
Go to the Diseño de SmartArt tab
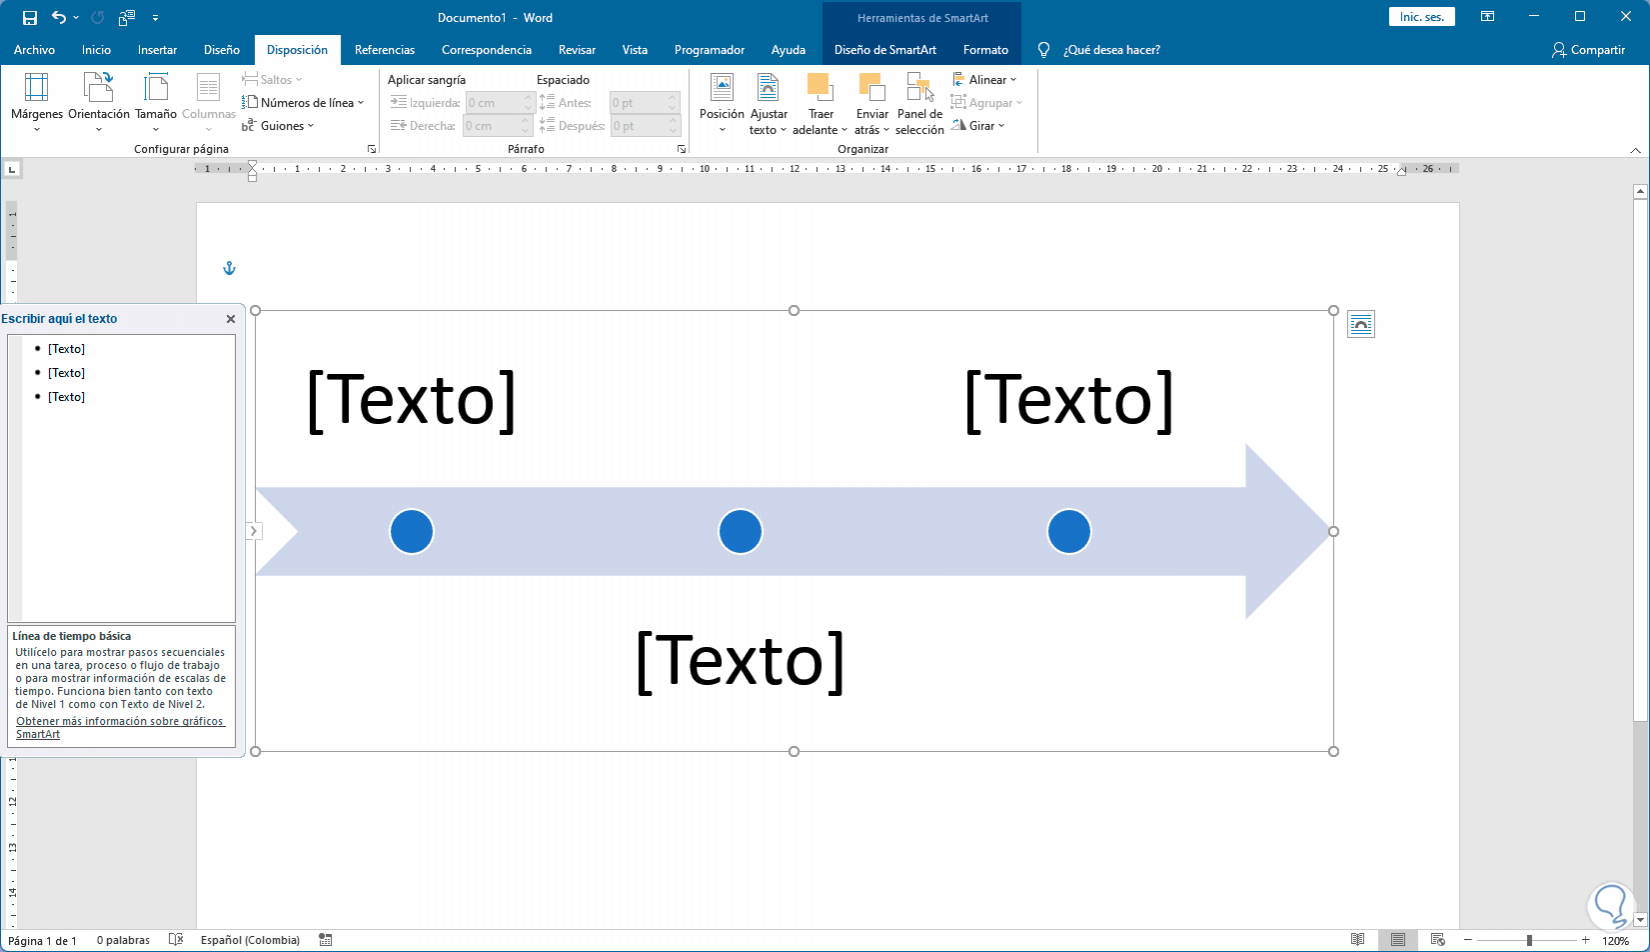tap(885, 50)
